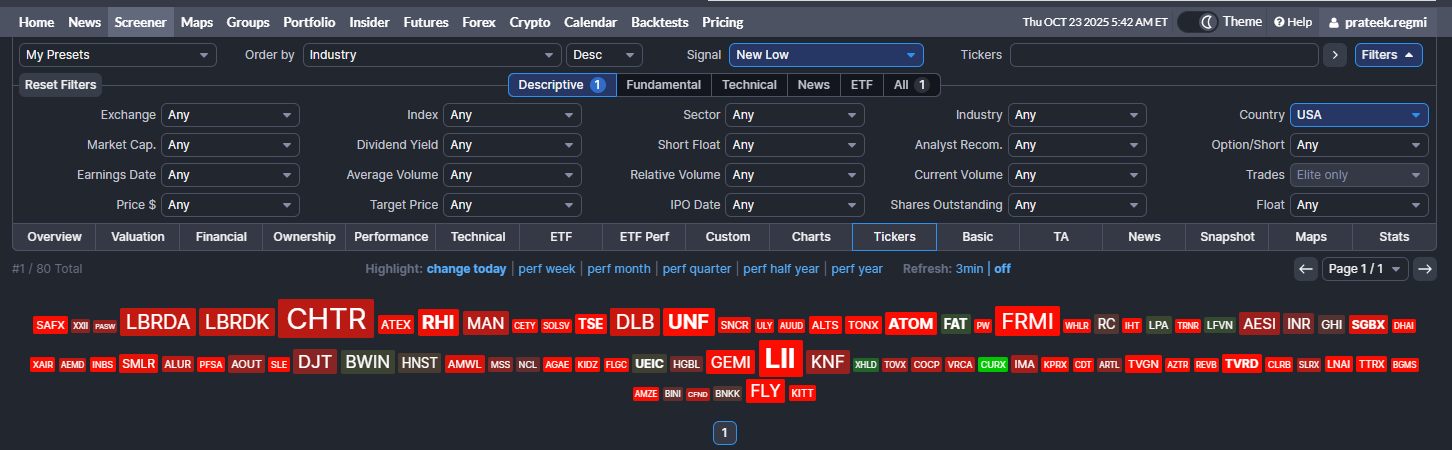
Task: Highlight by perf week link
Action: [x=546, y=269]
